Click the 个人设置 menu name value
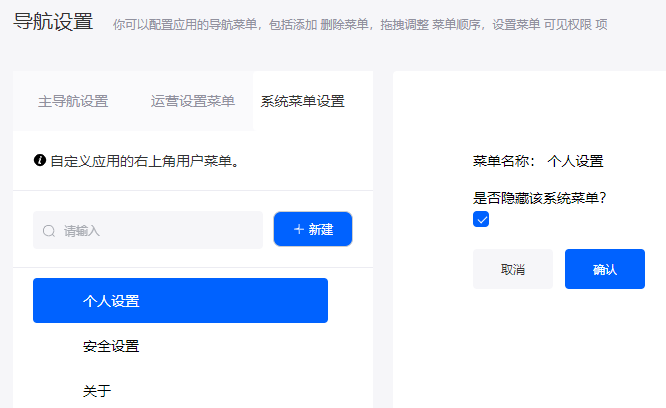Viewport: 666px width, 408px height. (576, 161)
